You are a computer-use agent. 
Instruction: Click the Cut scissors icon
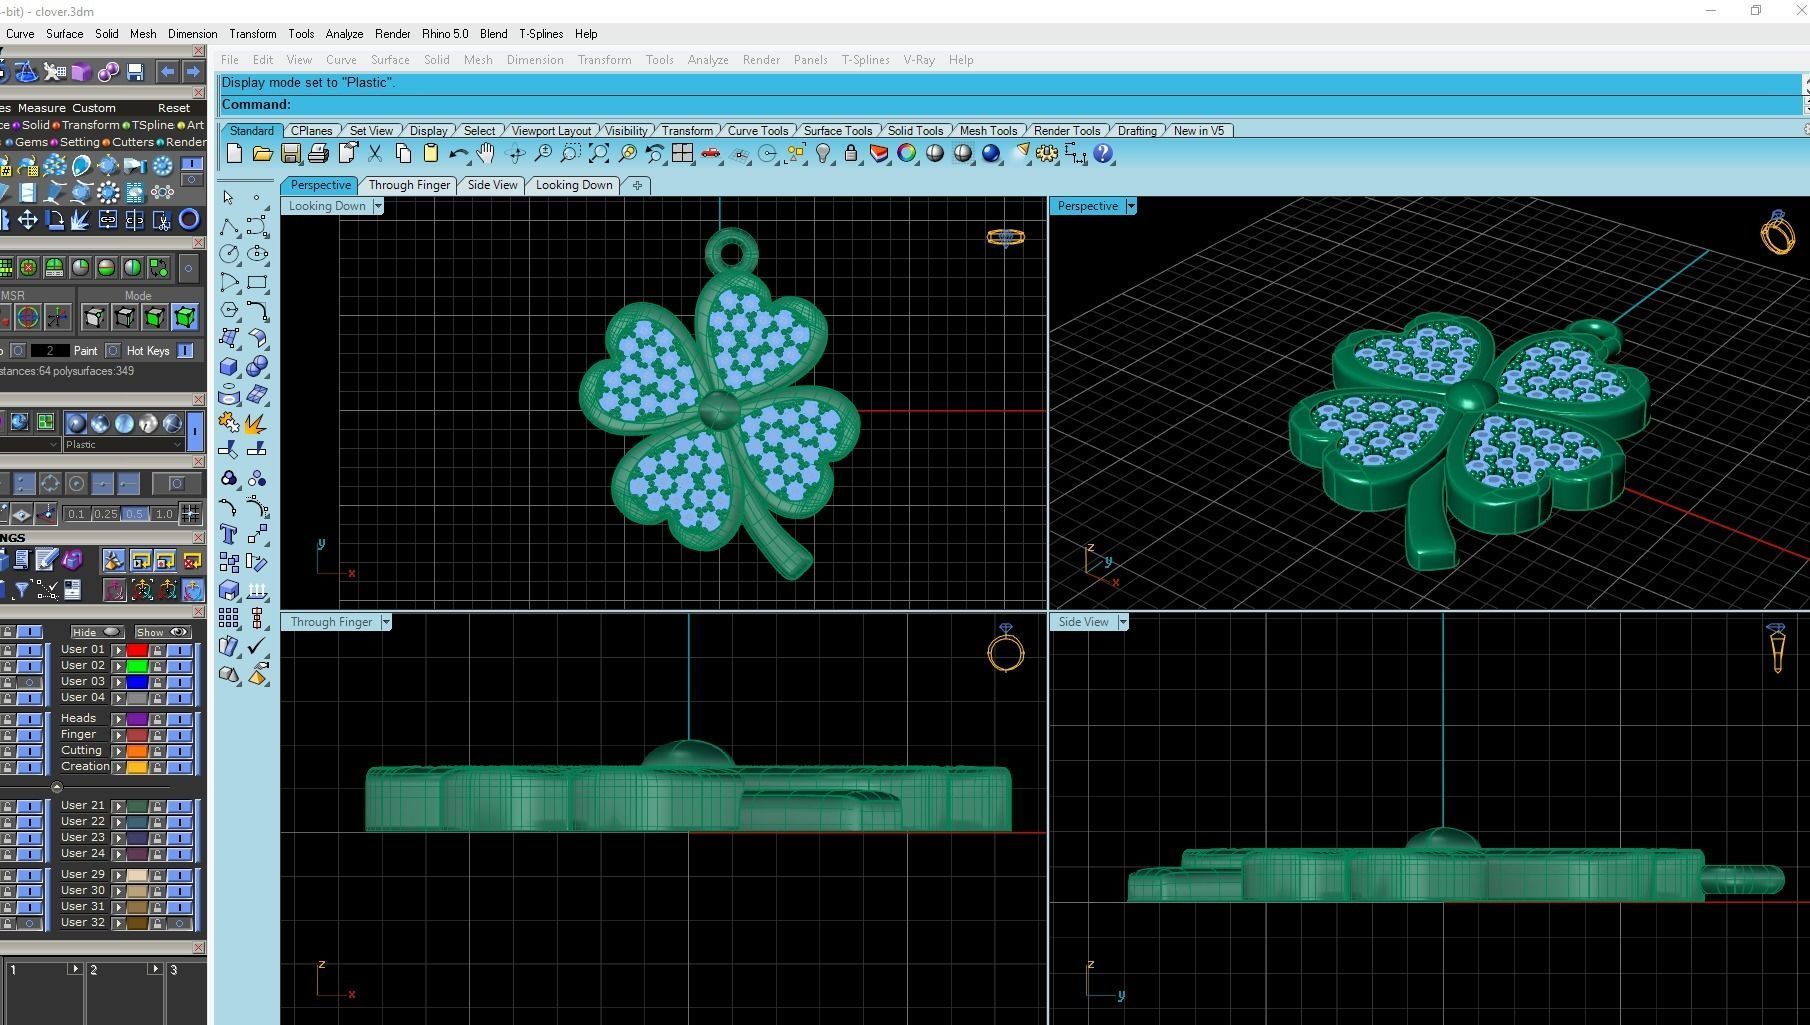click(375, 154)
